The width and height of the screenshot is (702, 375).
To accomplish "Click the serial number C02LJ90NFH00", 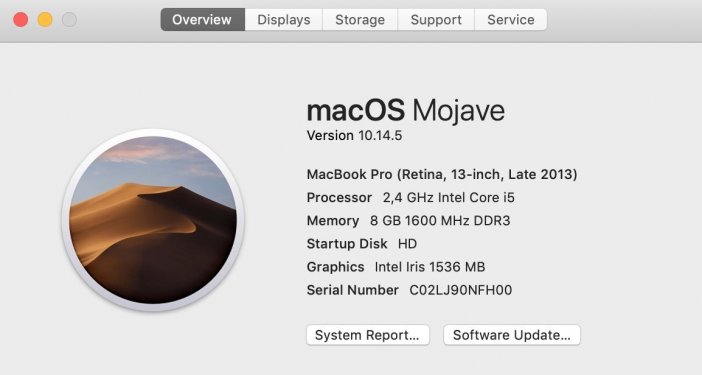I will coord(461,290).
